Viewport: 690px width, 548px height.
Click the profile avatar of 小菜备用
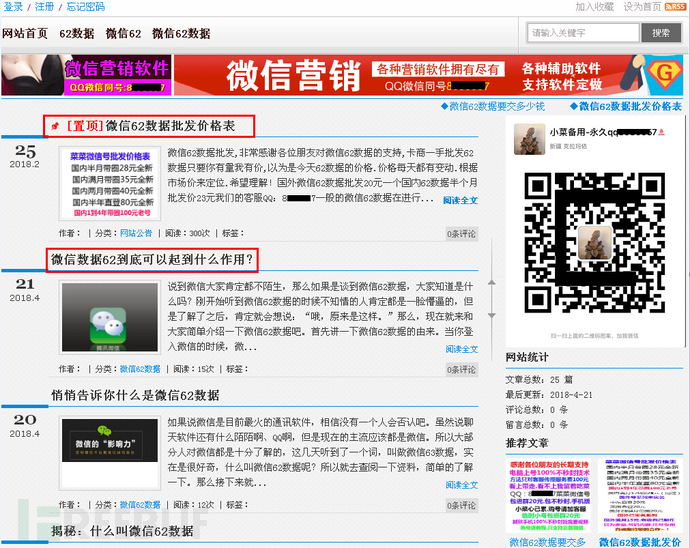(529, 139)
